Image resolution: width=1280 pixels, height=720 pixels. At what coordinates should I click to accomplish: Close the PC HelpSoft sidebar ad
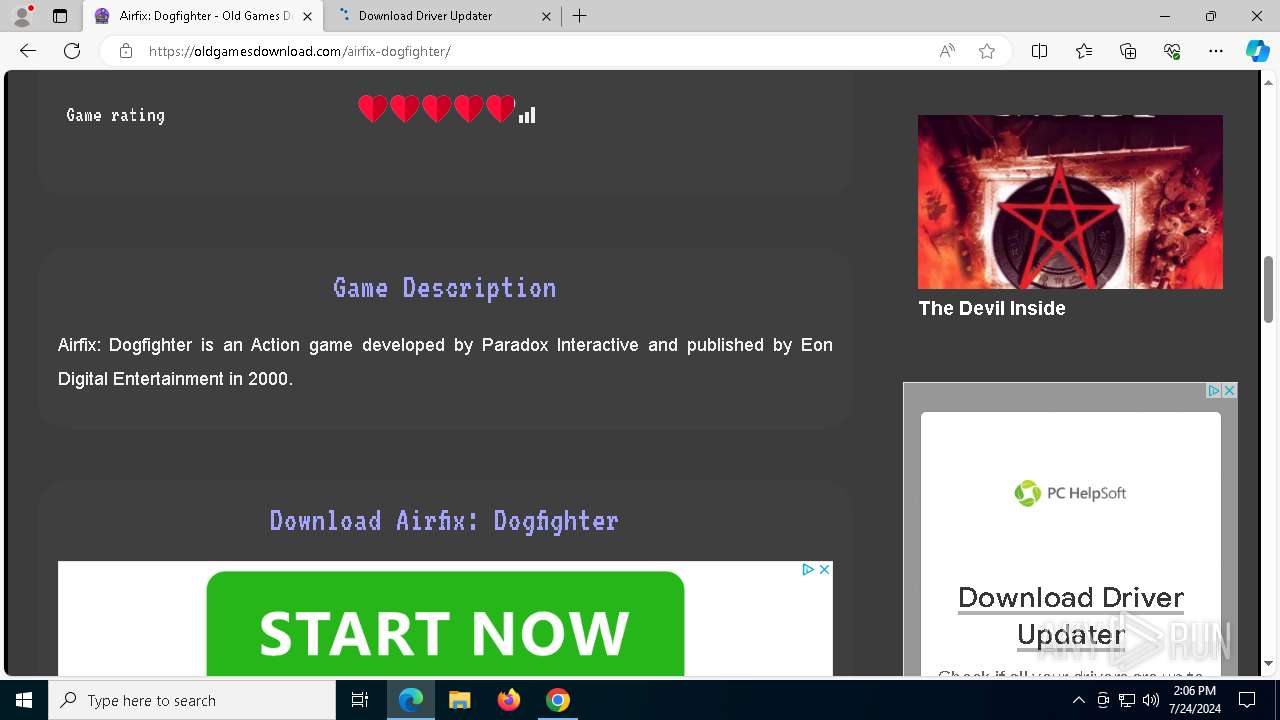(x=1229, y=390)
